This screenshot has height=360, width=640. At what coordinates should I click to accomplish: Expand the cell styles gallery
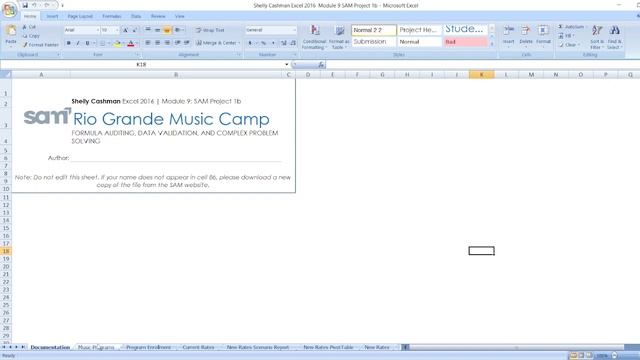492,44
